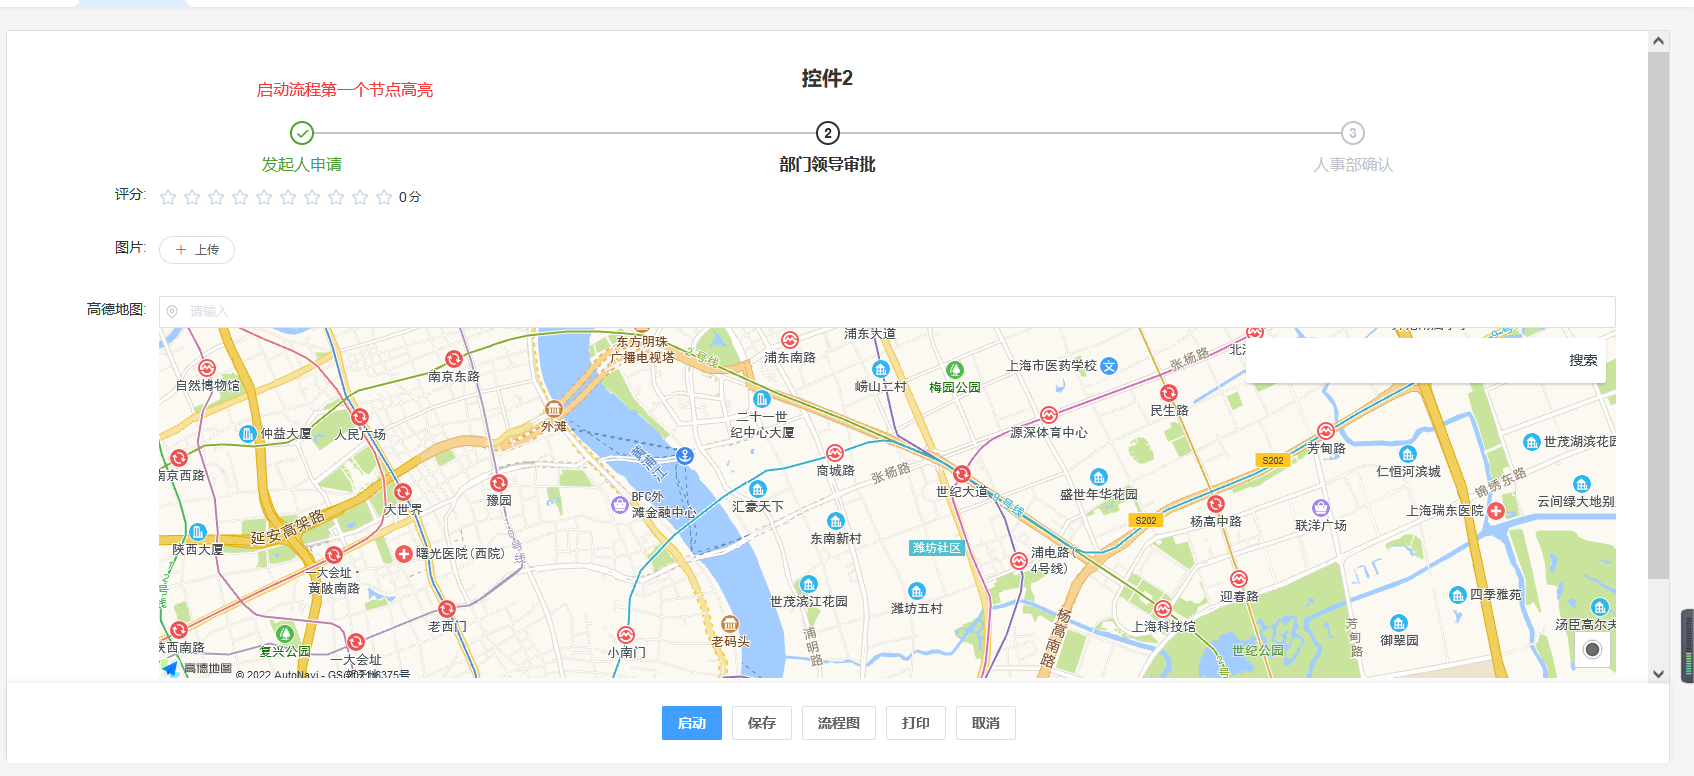Click 曙光医院(西院) hospital marker
Image resolution: width=1694 pixels, height=776 pixels.
(x=404, y=553)
